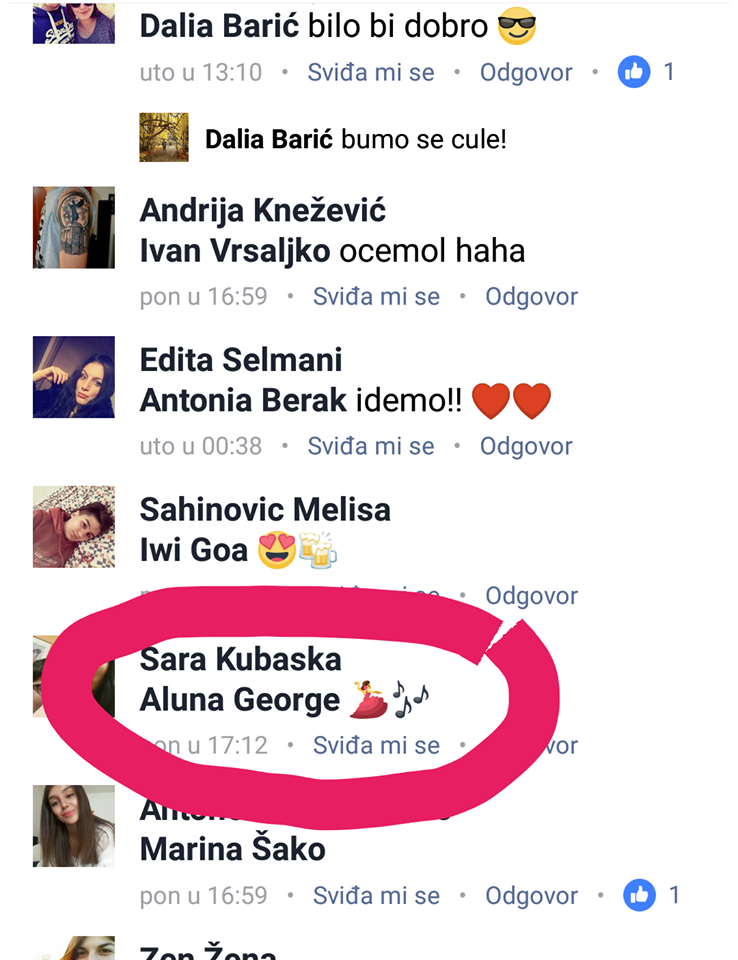Like Andrija Knežević's comment
Image resolution: width=738 pixels, height=960 pixels.
click(x=376, y=296)
